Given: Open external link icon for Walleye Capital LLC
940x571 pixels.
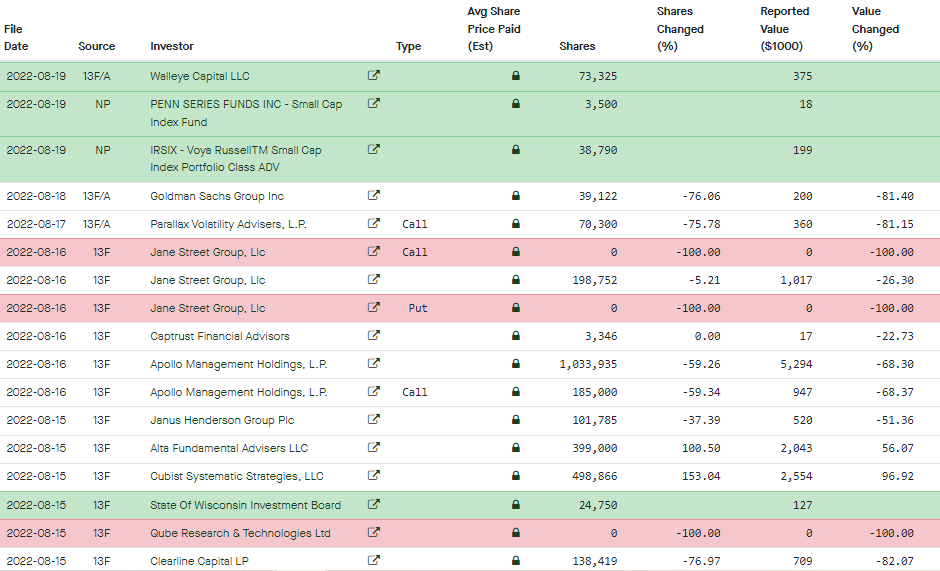Looking at the screenshot, I should click(x=373, y=76).
